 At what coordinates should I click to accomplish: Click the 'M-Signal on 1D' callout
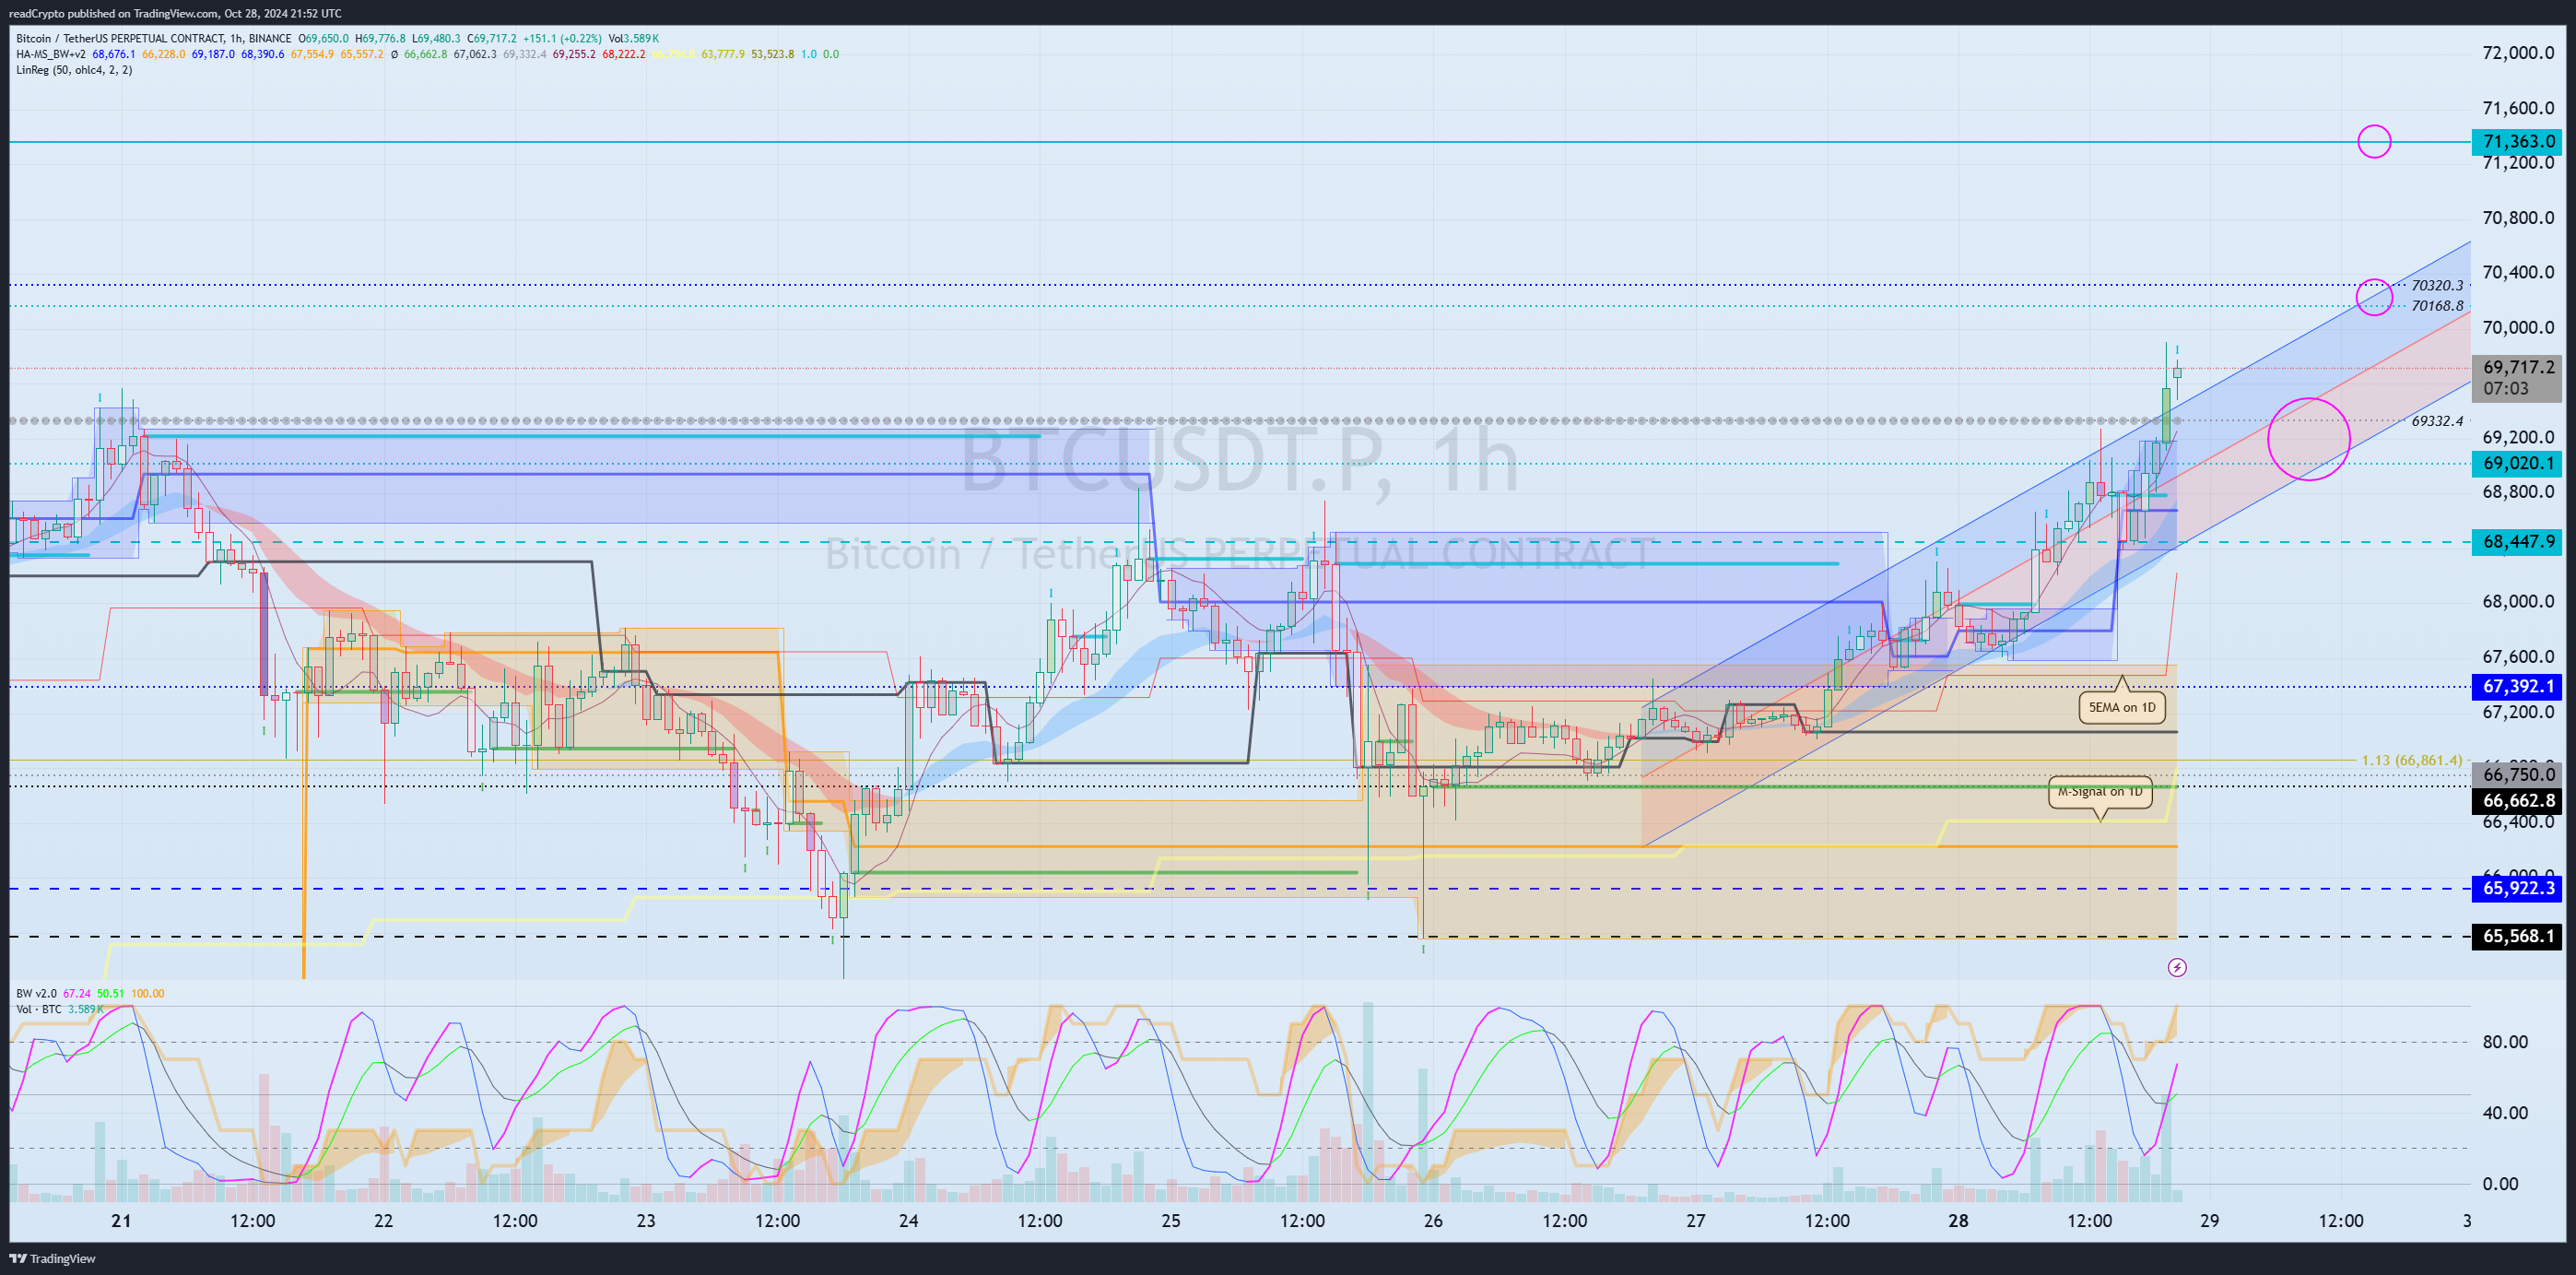coord(2100,792)
